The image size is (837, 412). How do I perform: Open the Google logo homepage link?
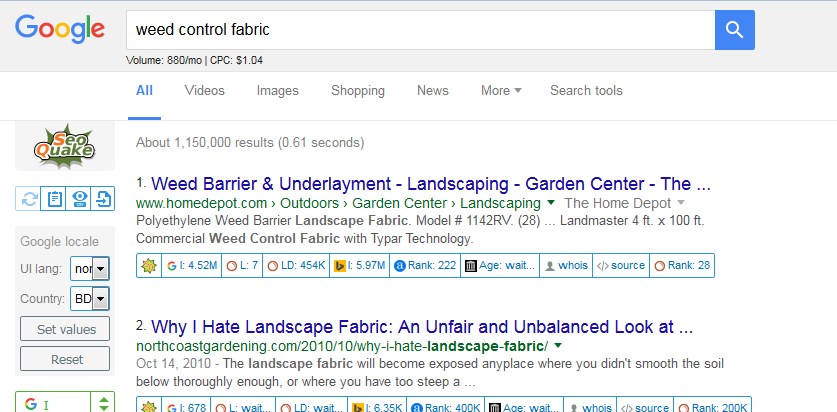click(x=60, y=29)
